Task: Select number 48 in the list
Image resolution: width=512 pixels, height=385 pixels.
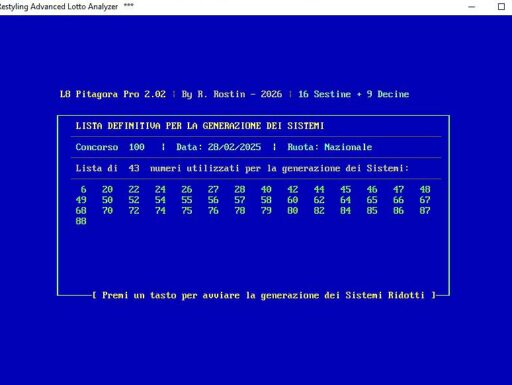Action: (x=425, y=190)
